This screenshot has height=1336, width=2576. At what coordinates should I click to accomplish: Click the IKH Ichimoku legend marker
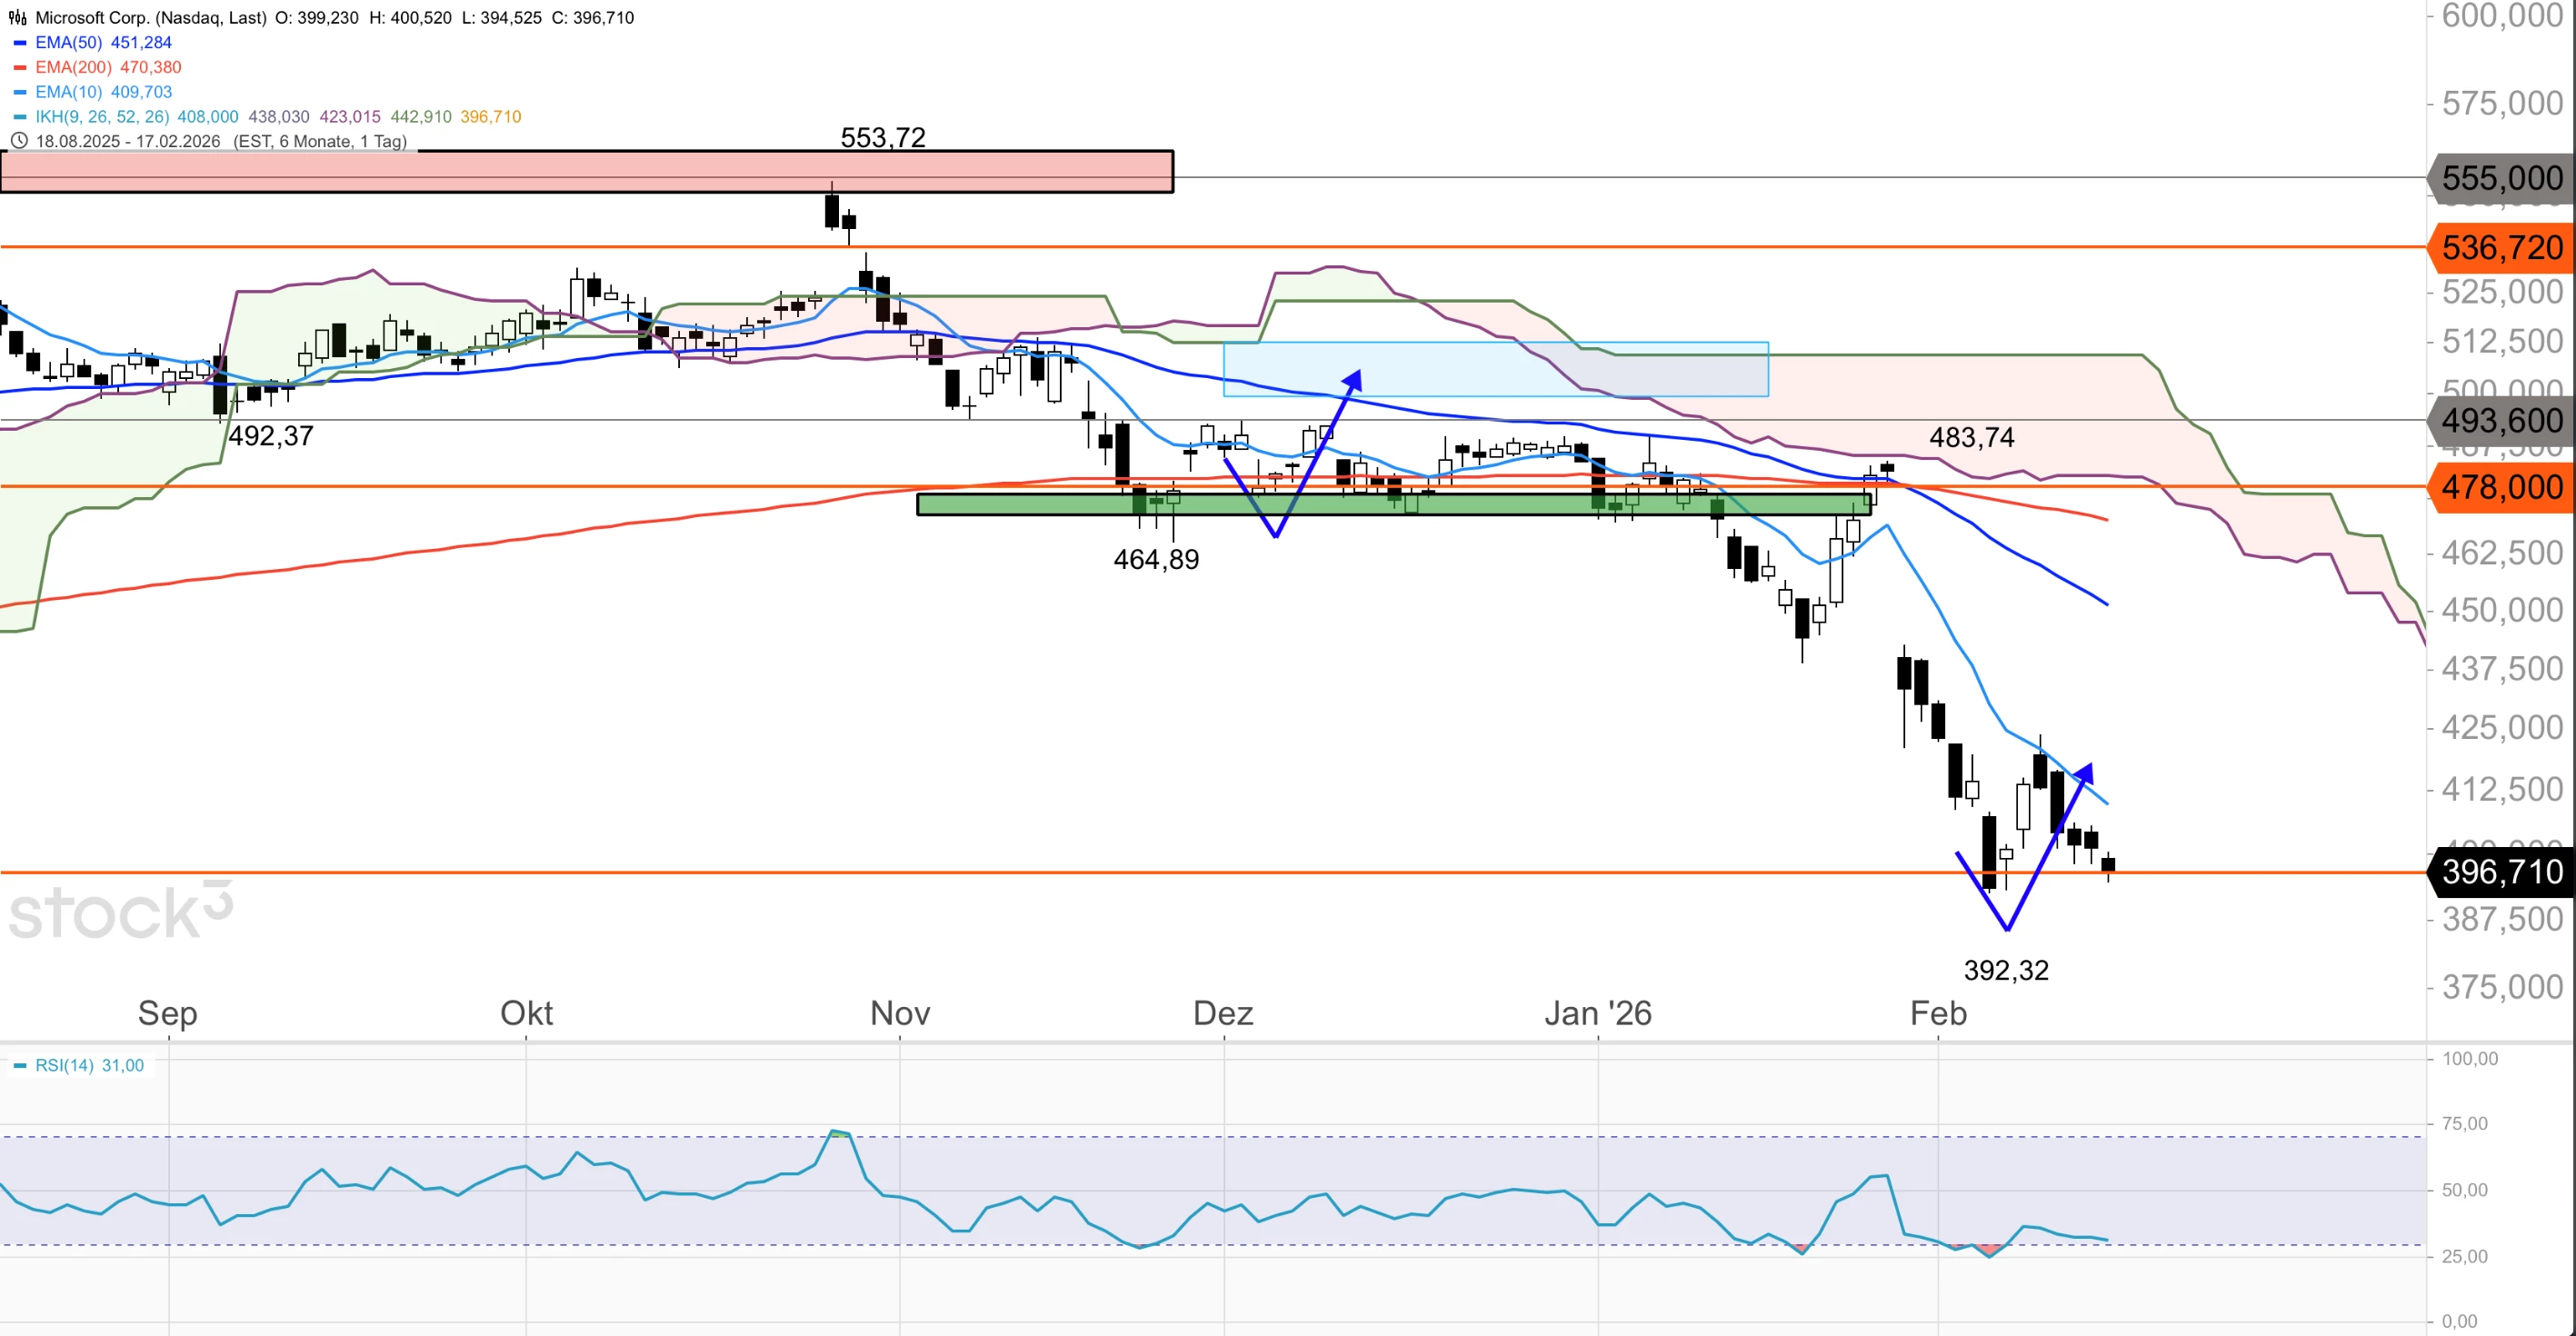point(19,117)
